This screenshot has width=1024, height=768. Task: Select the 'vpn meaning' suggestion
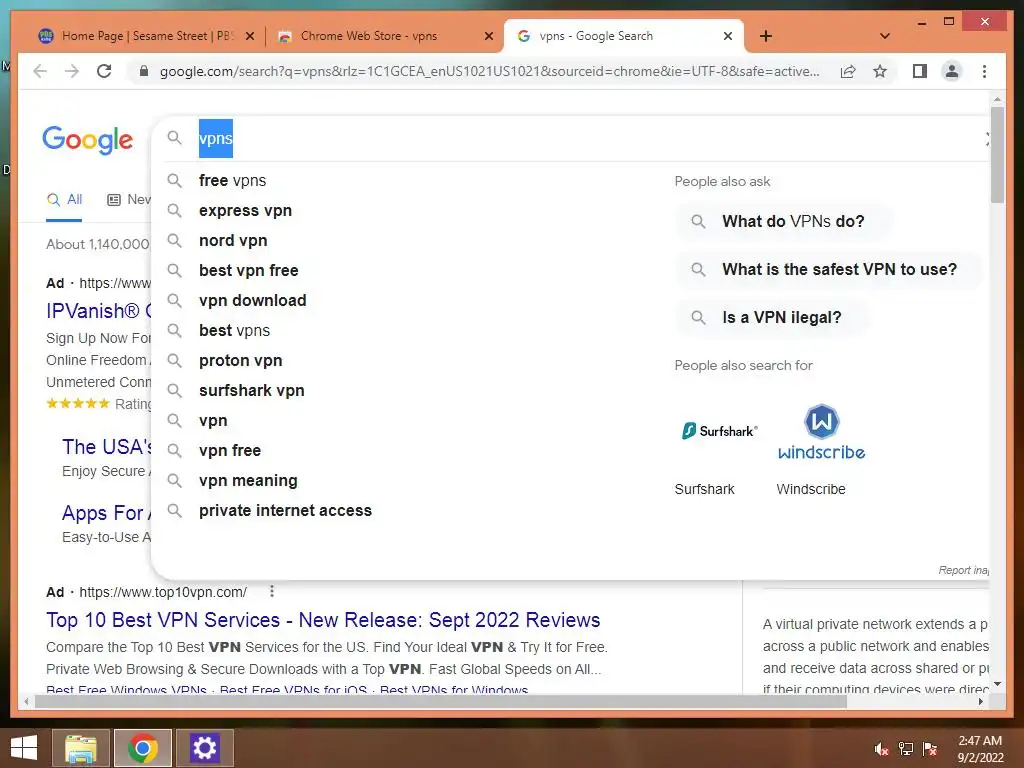pos(248,481)
